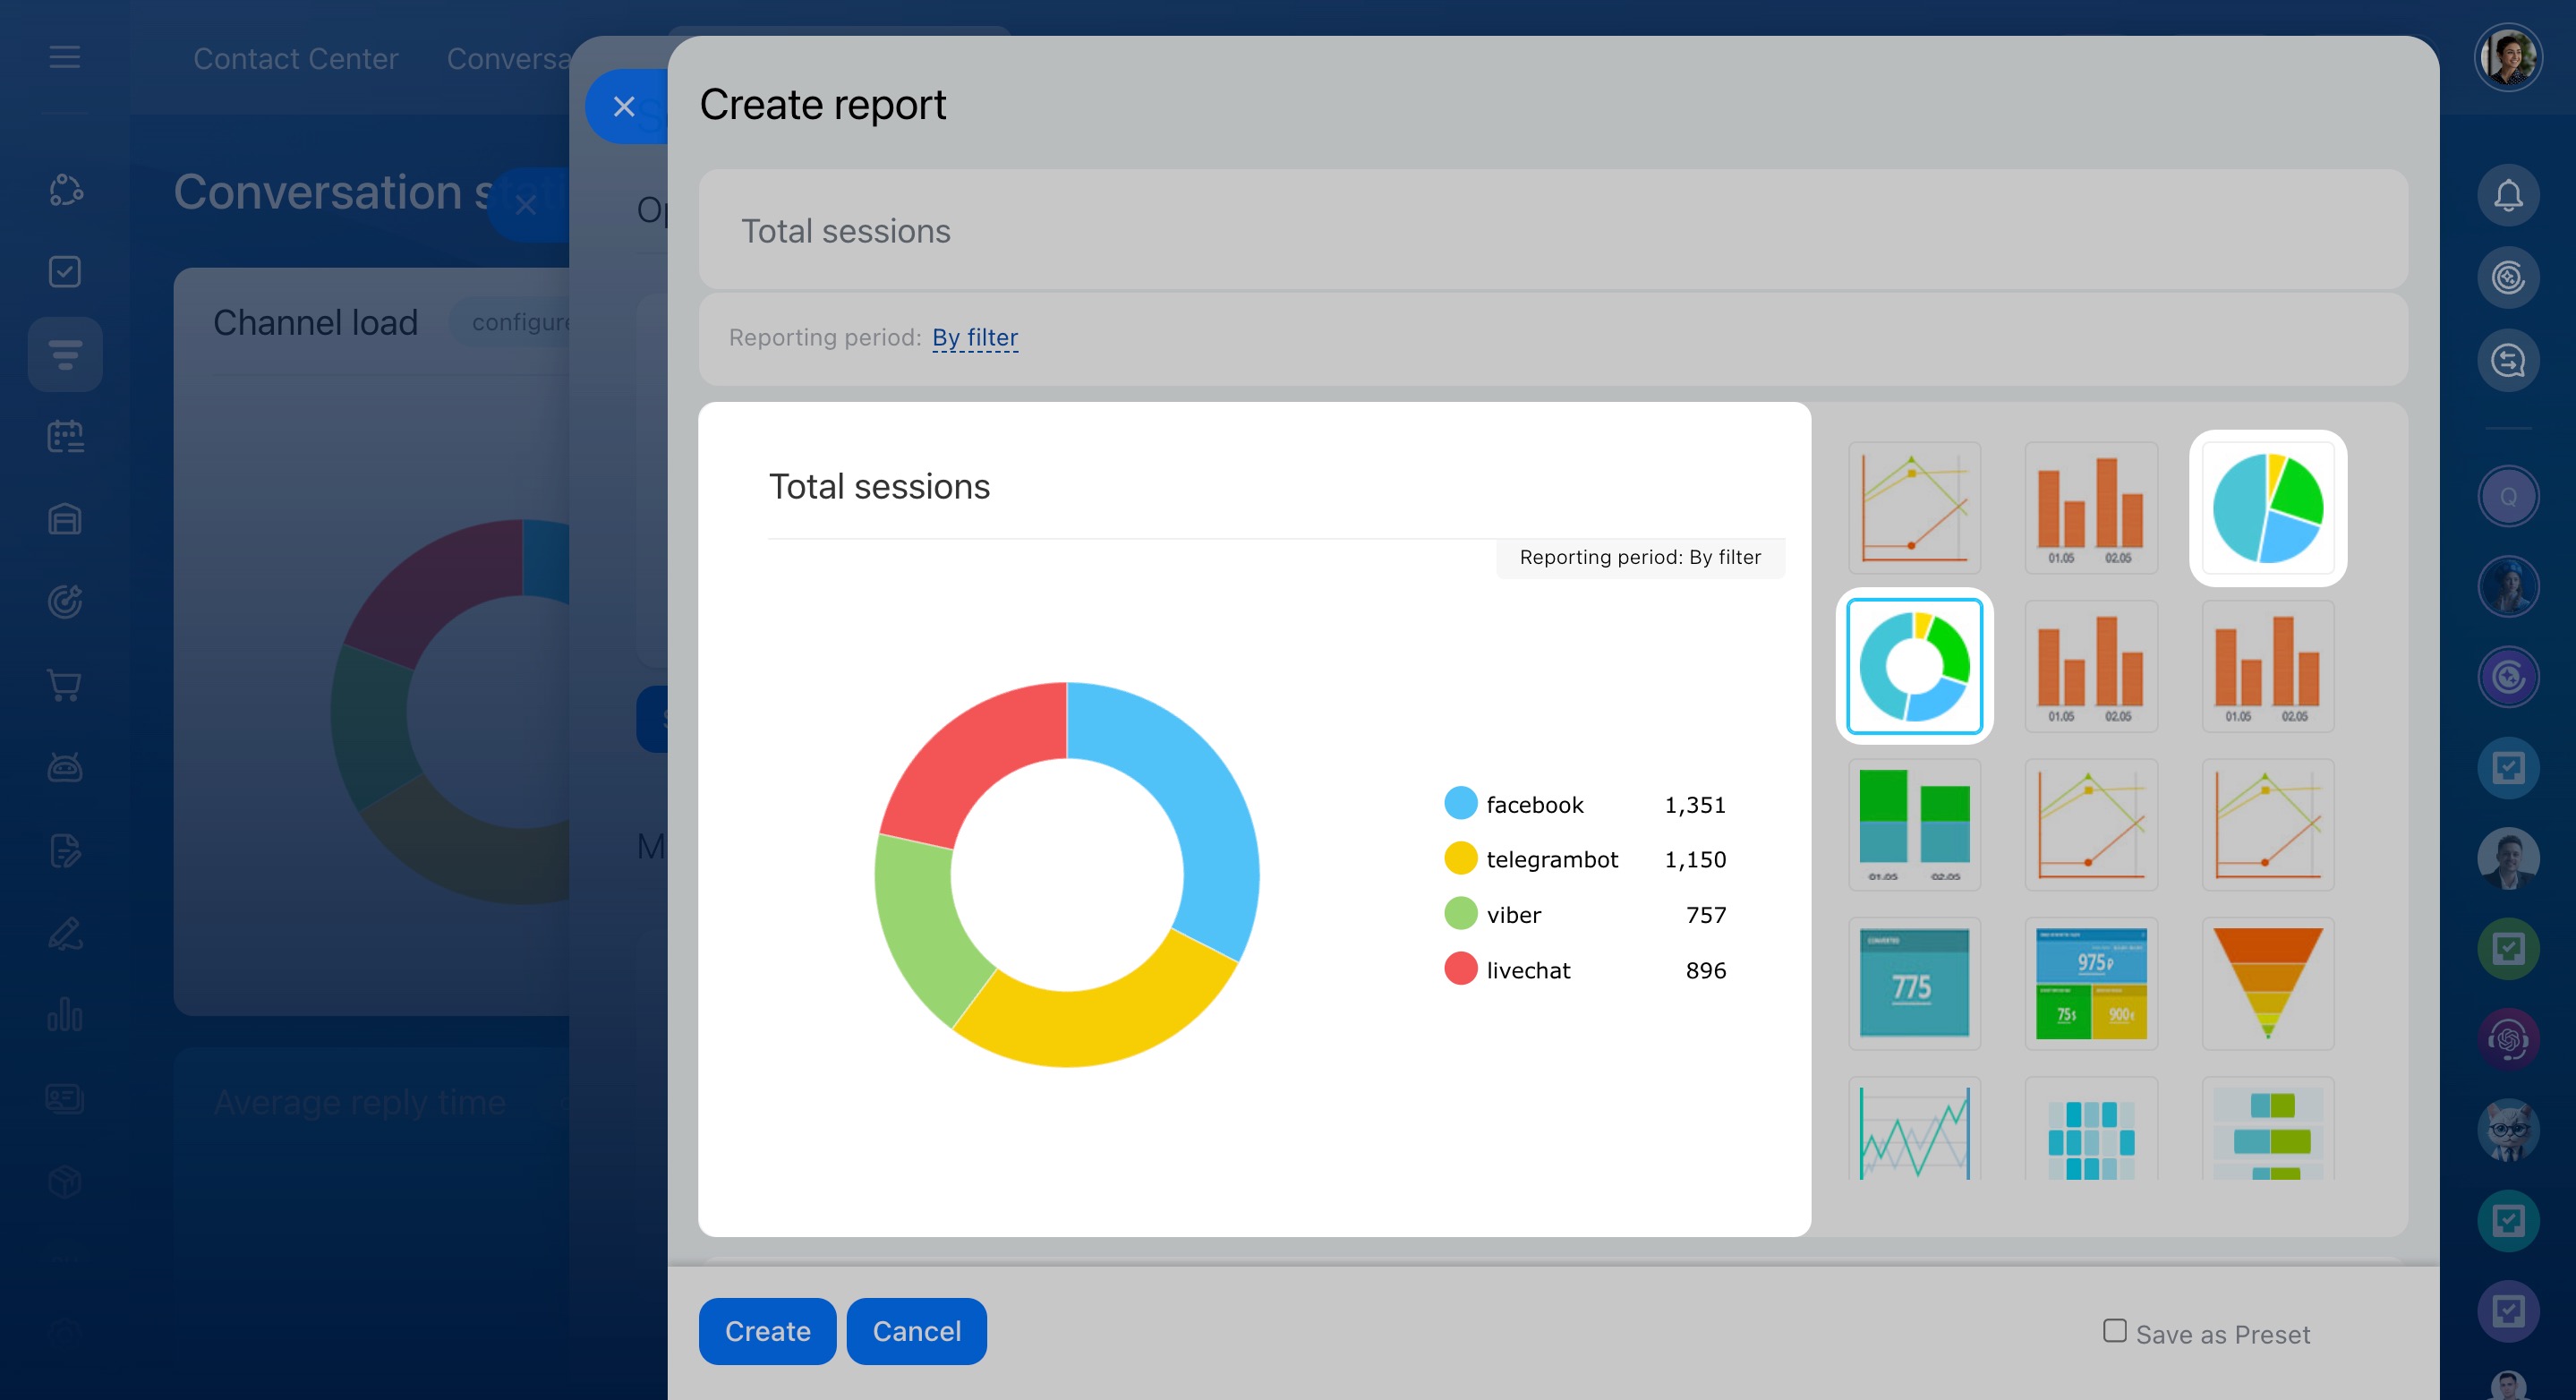This screenshot has width=2576, height=1400.
Task: Toggle facebook legend color marker
Action: (1461, 803)
